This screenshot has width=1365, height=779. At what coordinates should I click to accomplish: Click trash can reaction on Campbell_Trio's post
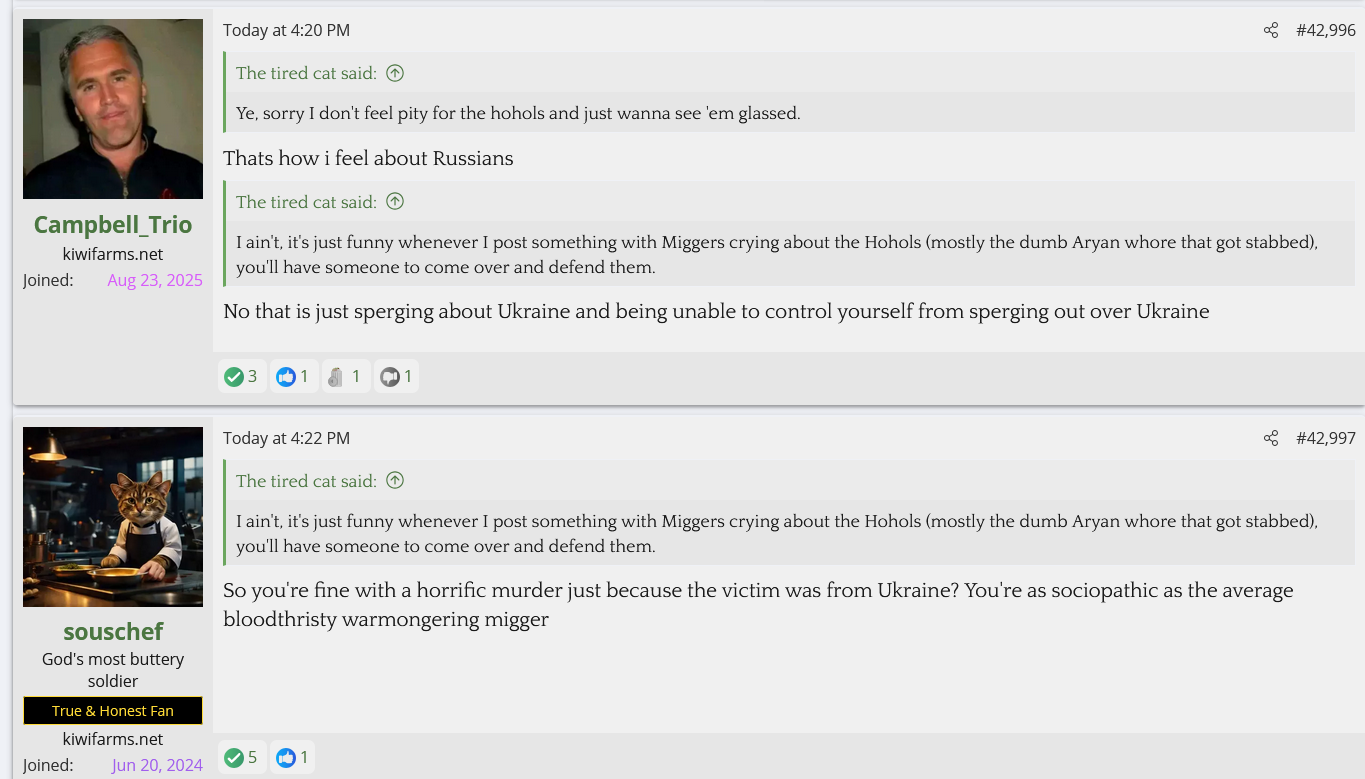tap(346, 376)
